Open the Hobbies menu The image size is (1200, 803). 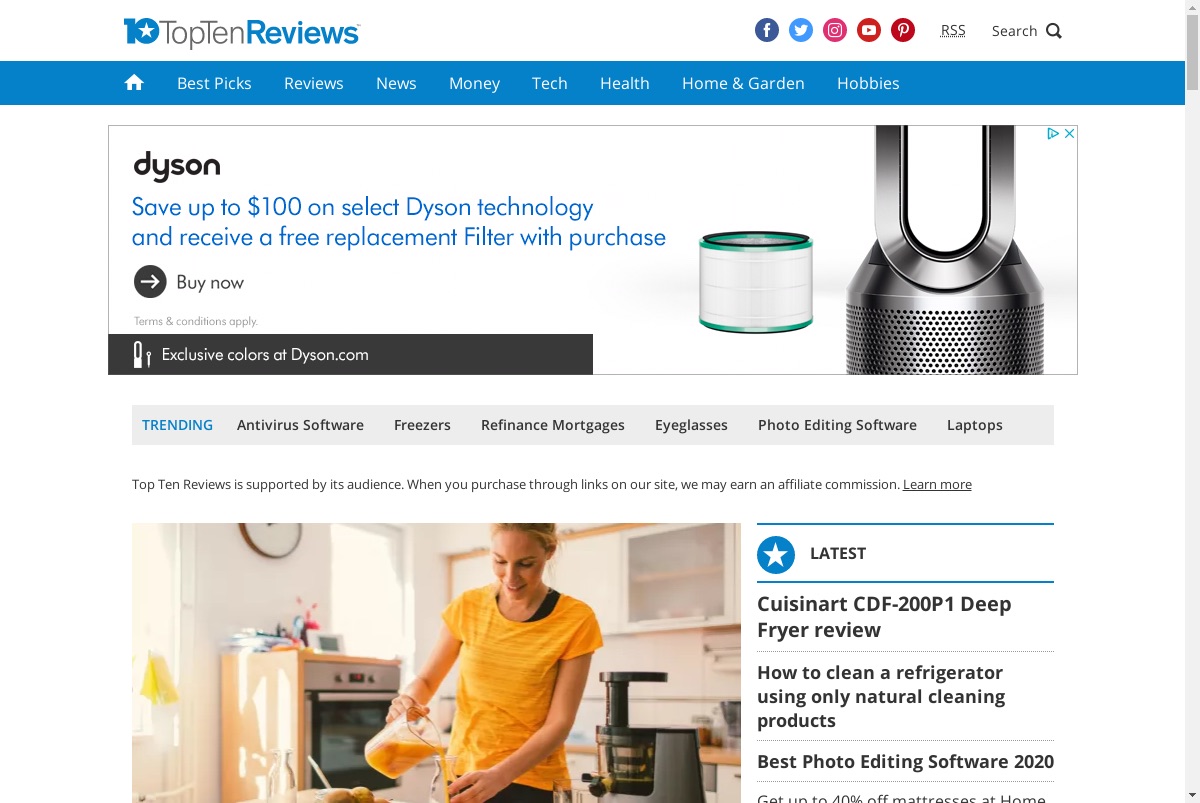tap(868, 83)
